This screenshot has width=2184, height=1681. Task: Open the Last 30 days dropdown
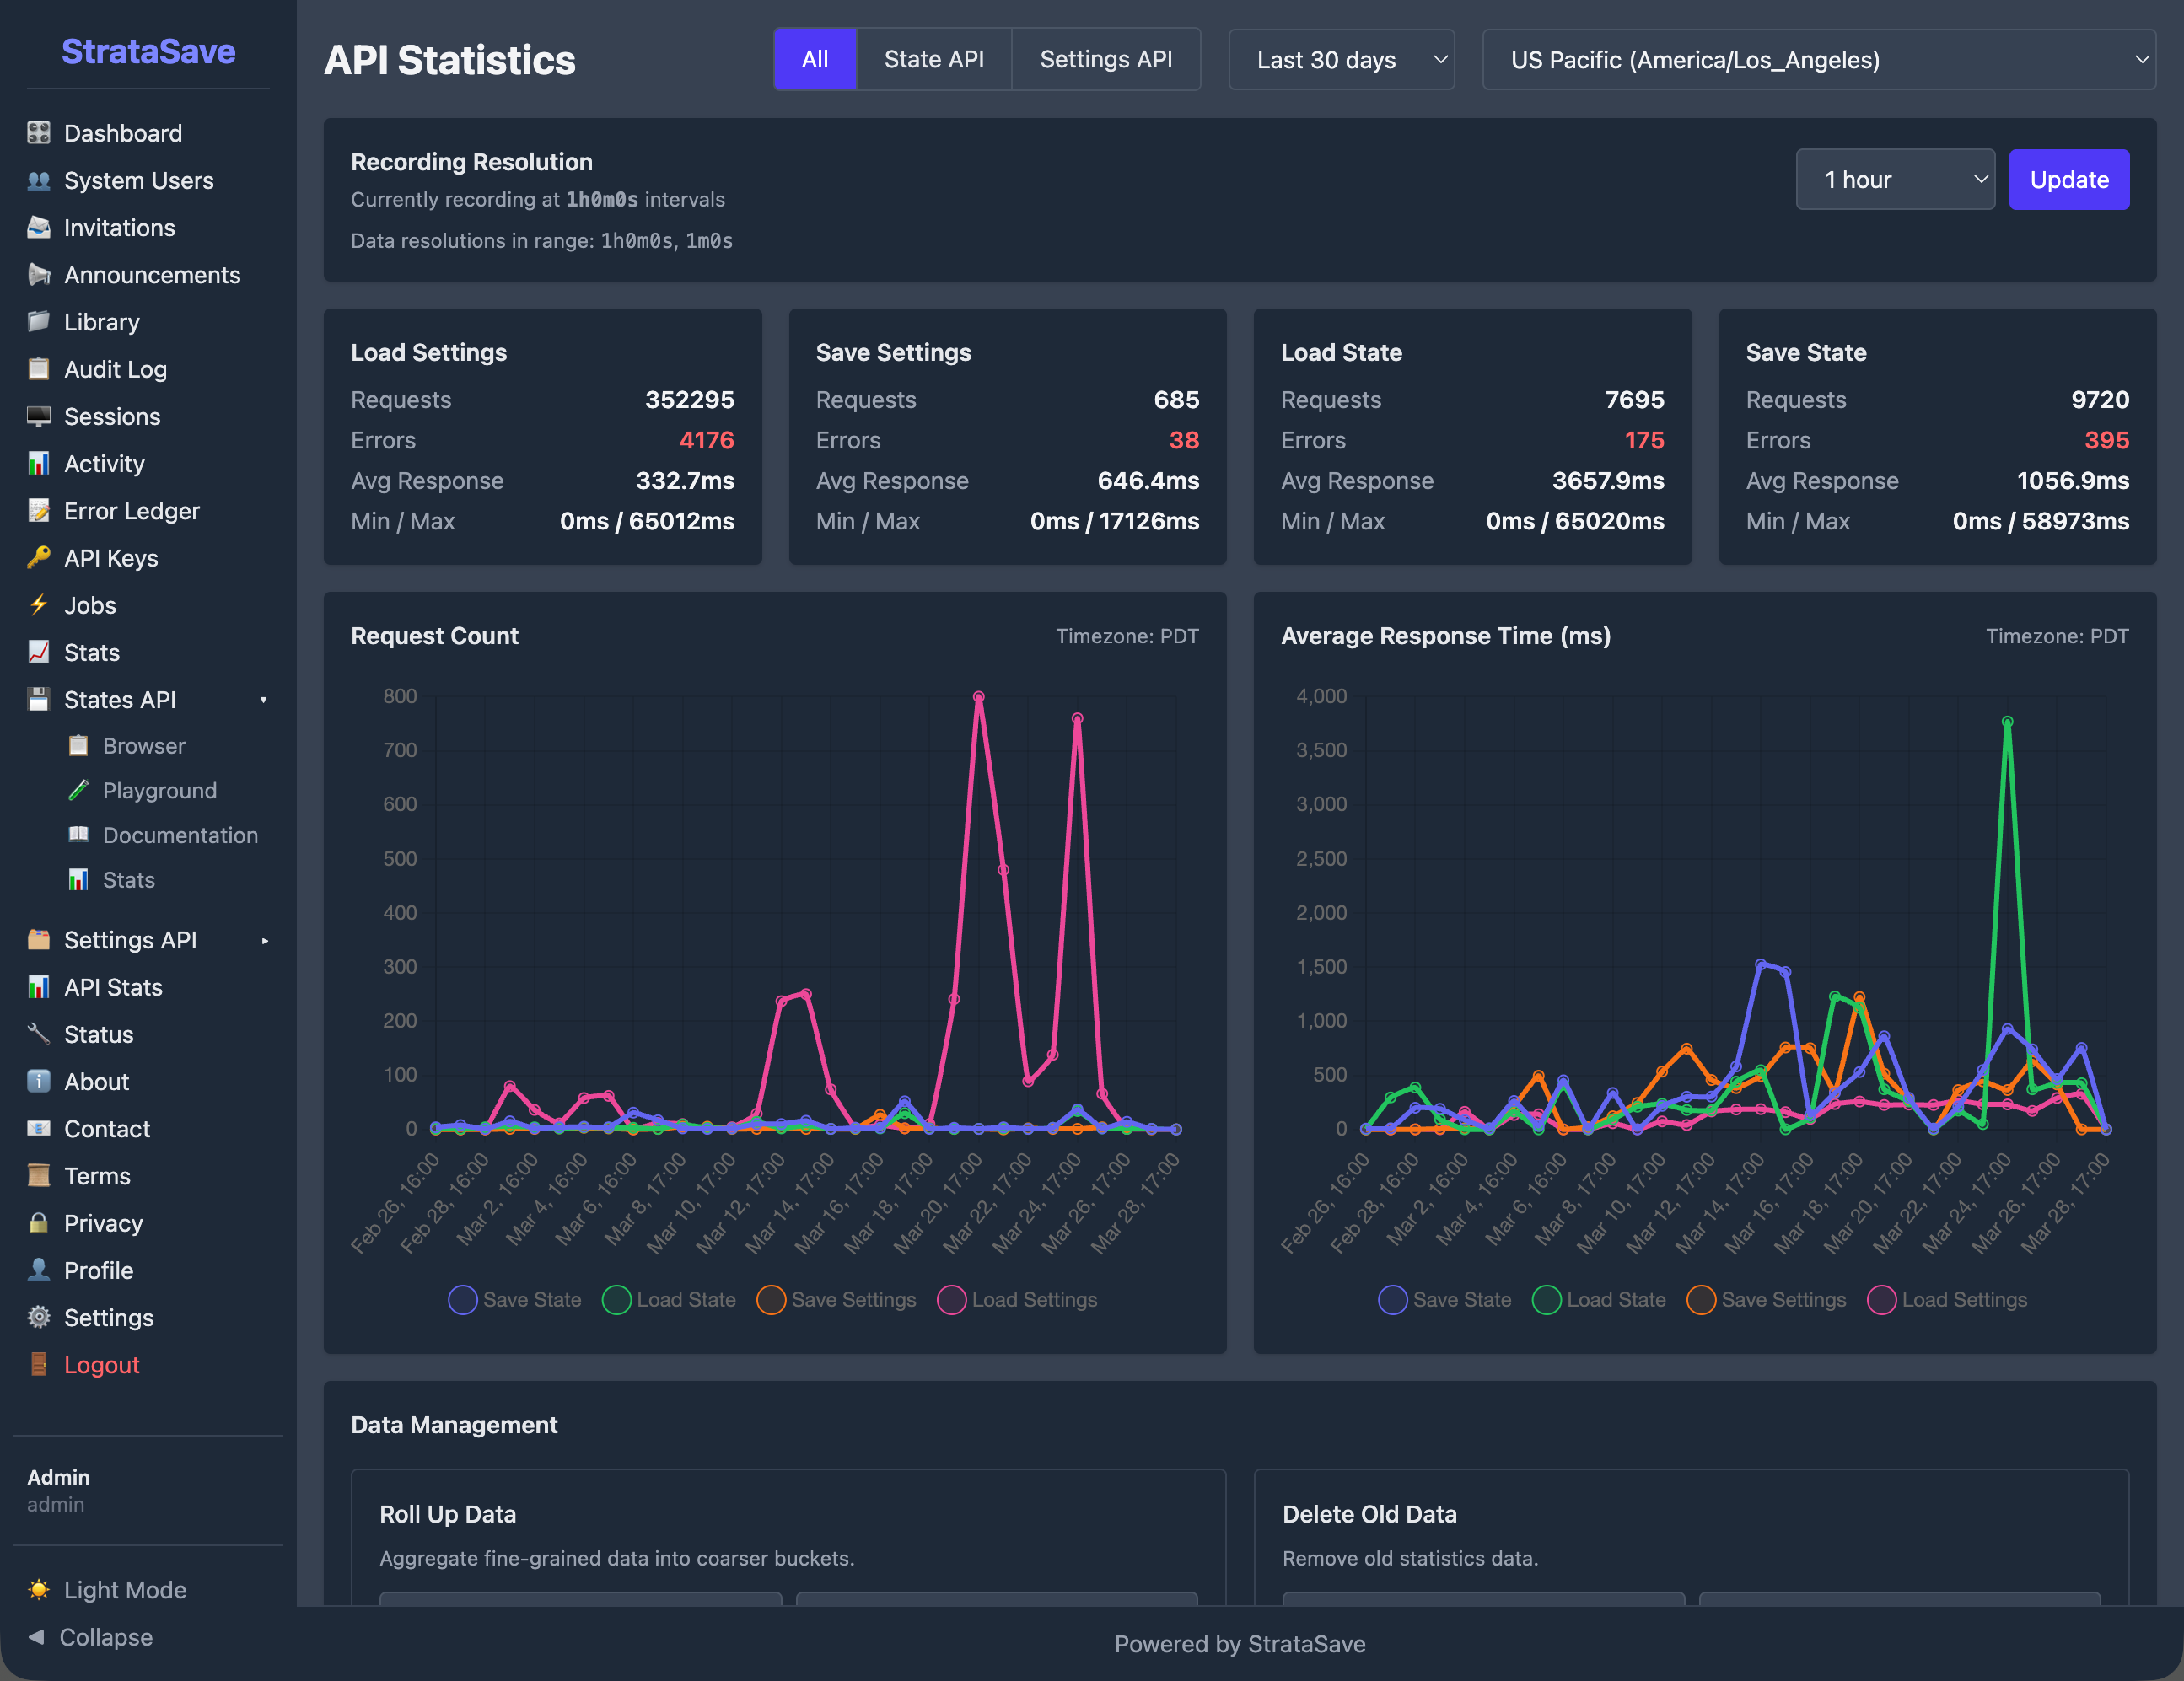click(x=1342, y=59)
